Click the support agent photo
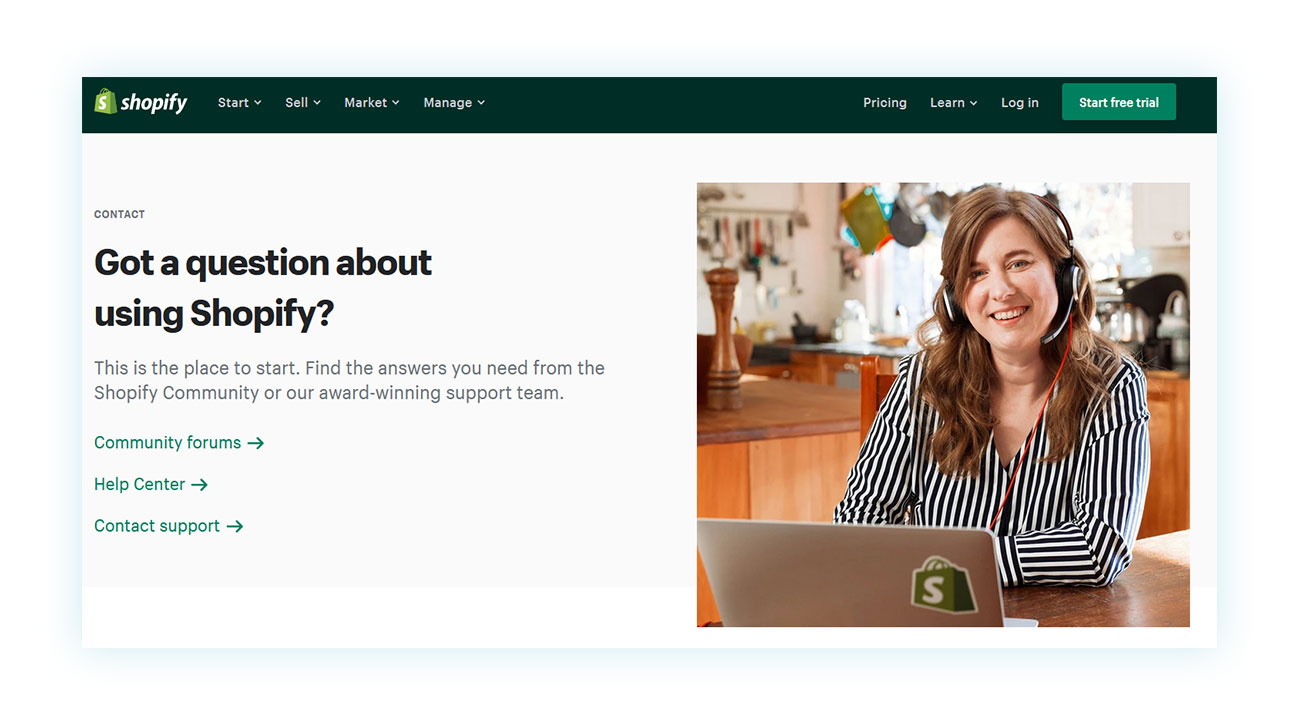Image resolution: width=1300 pixels, height=724 pixels. coord(943,405)
